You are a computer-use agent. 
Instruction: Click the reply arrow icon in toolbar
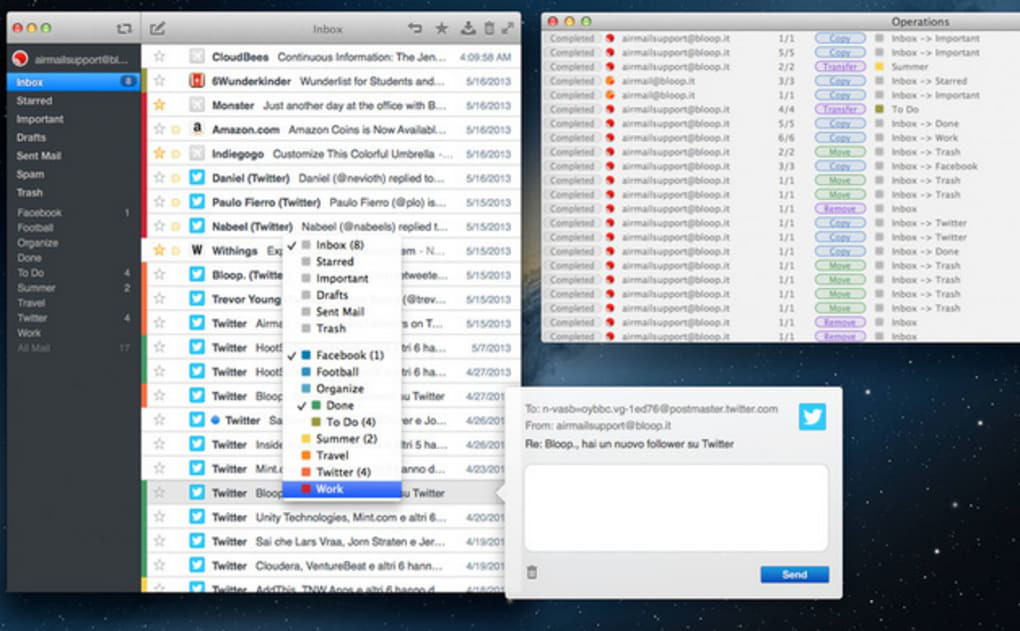(x=414, y=28)
